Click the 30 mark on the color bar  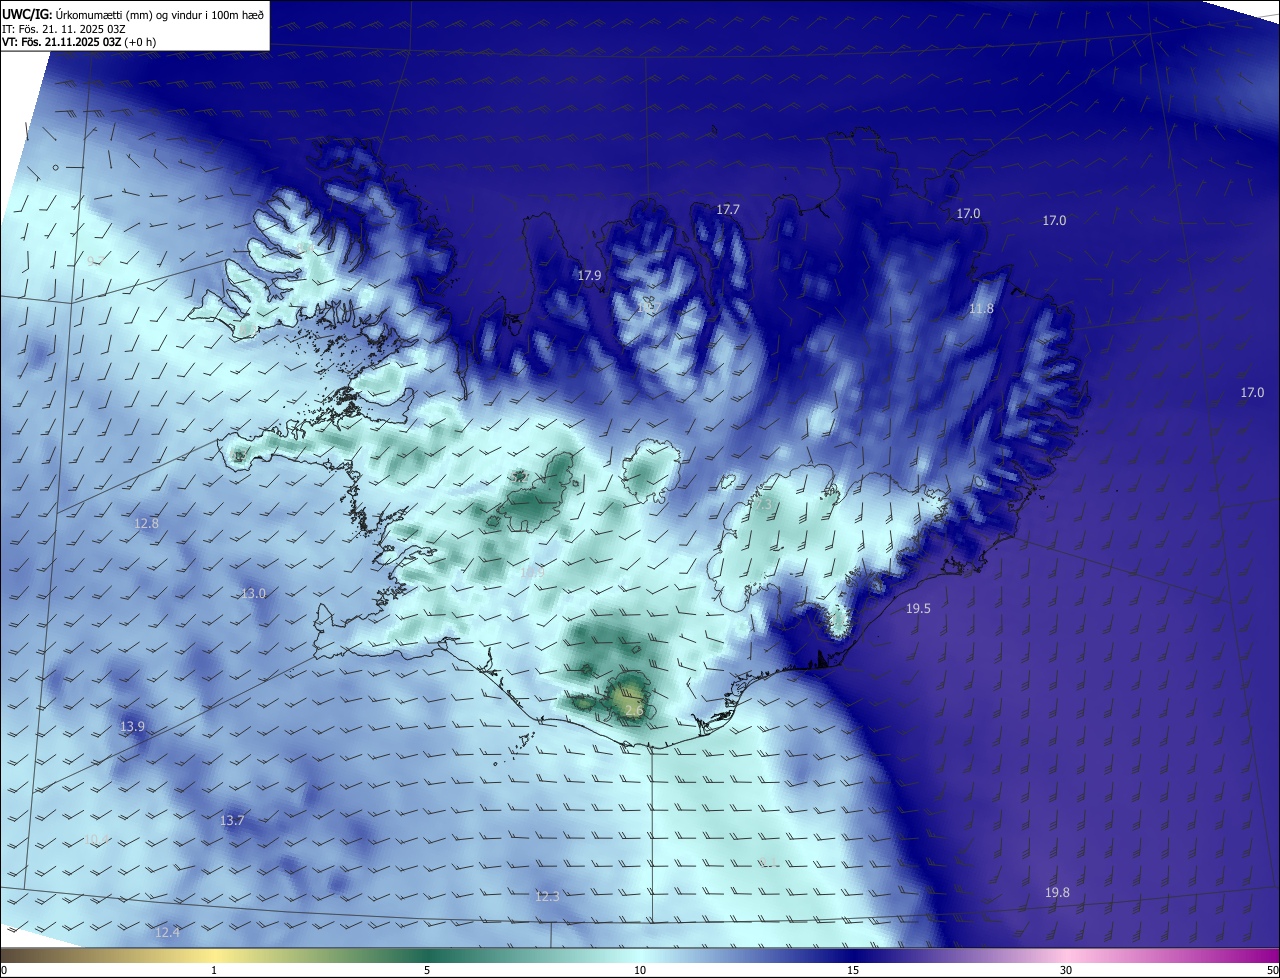coord(1066,970)
